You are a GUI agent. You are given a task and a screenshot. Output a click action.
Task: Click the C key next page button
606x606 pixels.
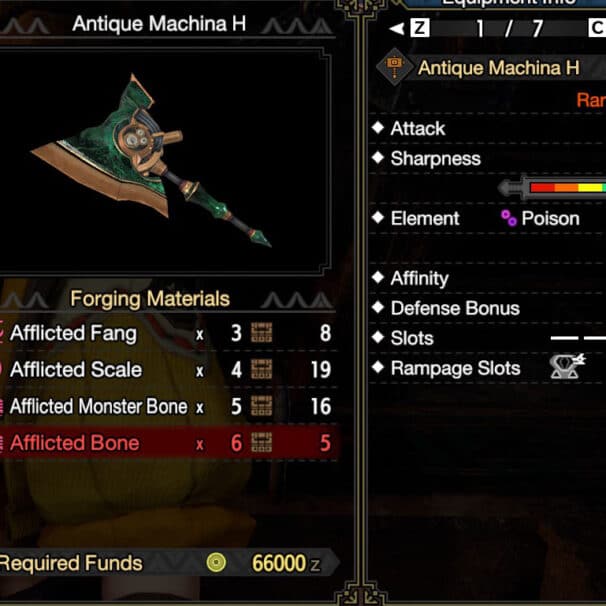click(597, 28)
